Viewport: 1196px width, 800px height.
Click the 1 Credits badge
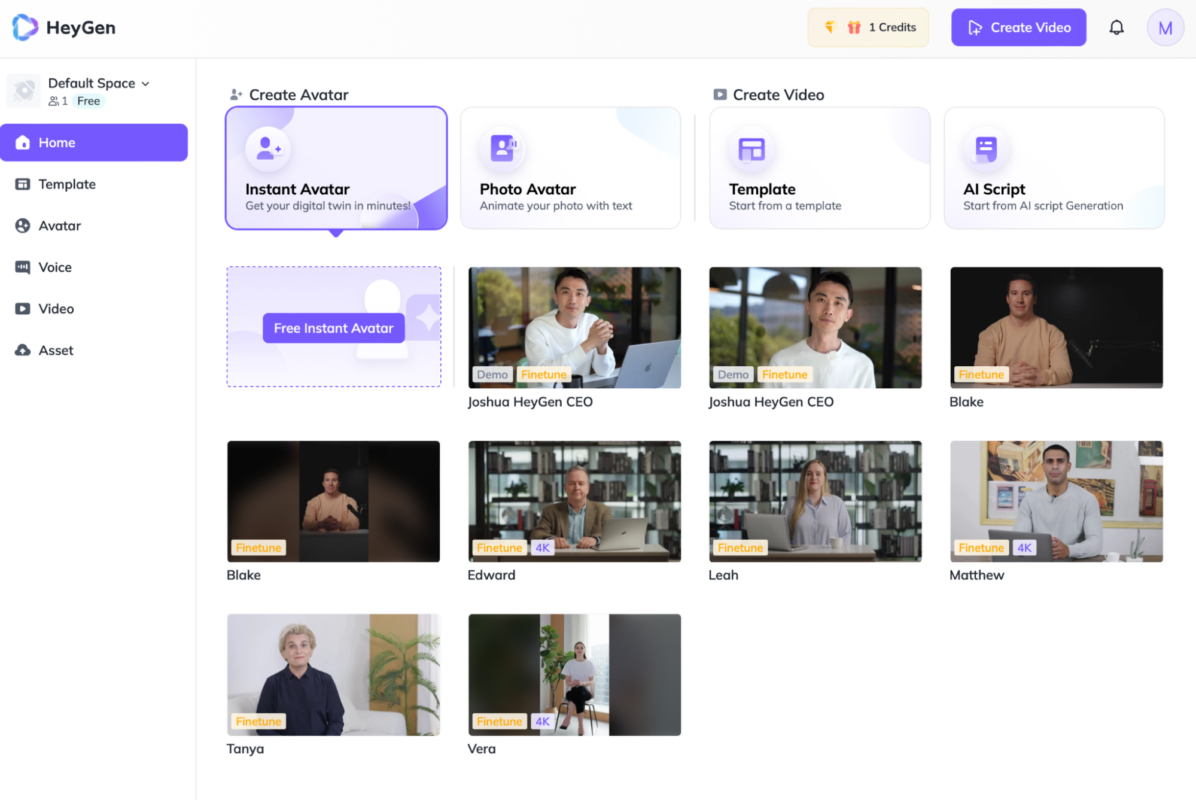891,28
